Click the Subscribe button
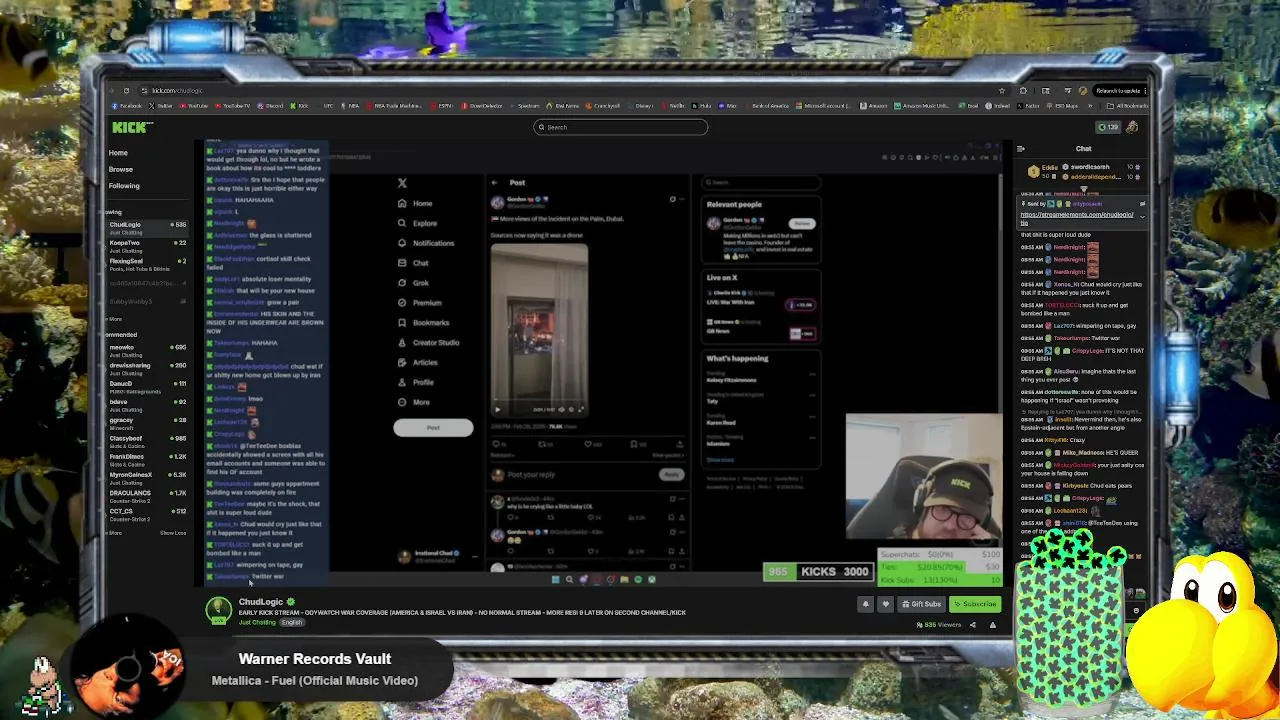The image size is (1280, 720). (974, 604)
